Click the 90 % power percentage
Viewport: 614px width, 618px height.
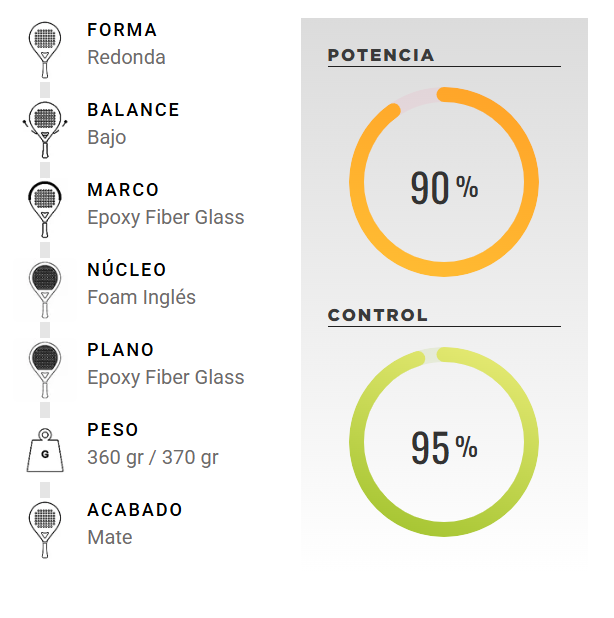click(444, 188)
